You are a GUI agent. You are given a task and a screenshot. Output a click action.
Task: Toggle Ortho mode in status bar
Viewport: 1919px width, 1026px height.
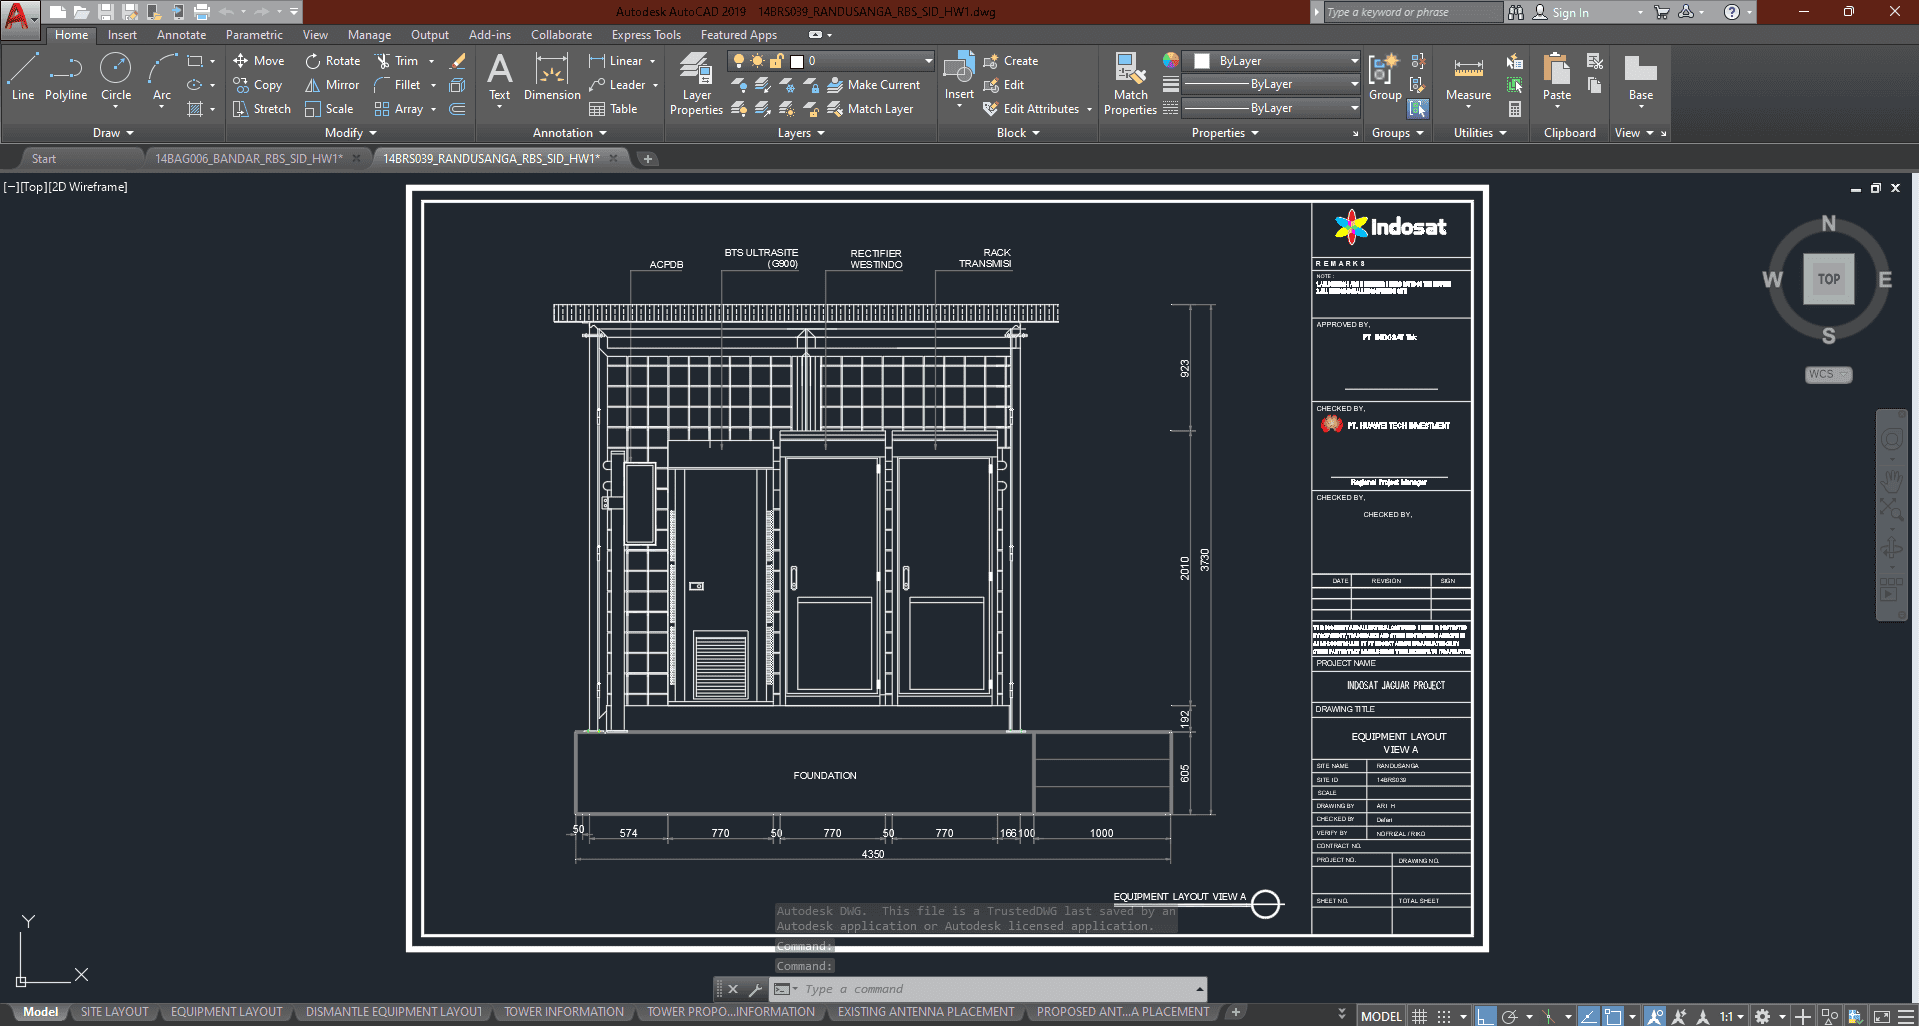pyautogui.click(x=1486, y=1016)
